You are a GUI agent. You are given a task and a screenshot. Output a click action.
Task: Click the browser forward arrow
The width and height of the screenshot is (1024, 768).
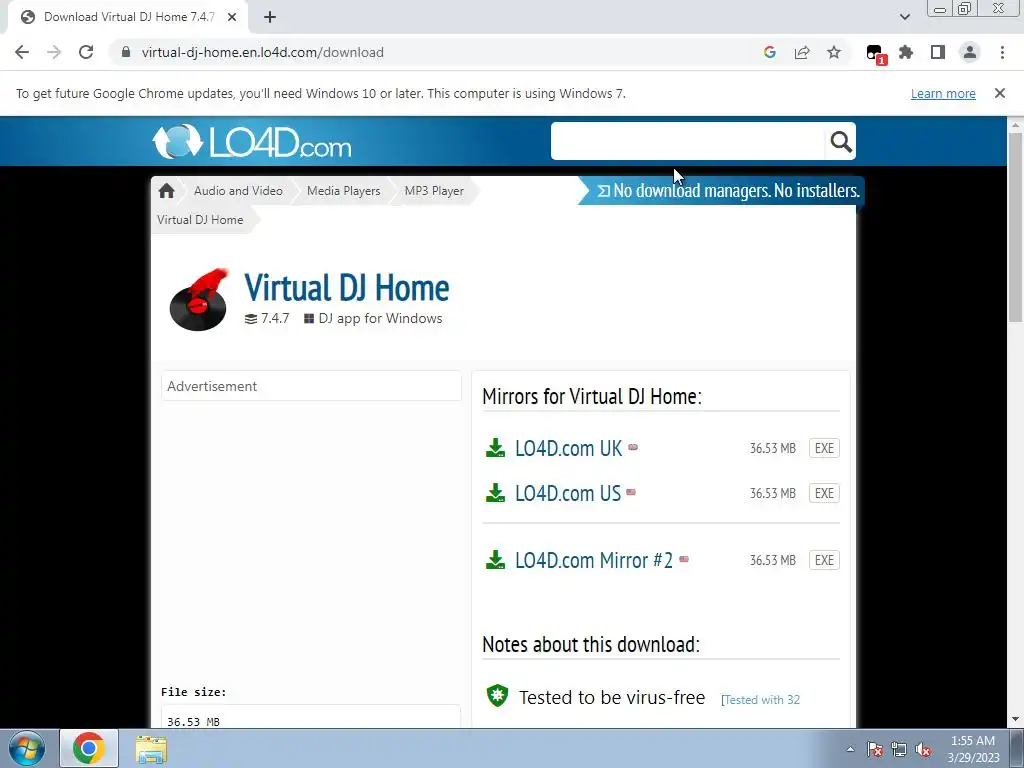(54, 52)
